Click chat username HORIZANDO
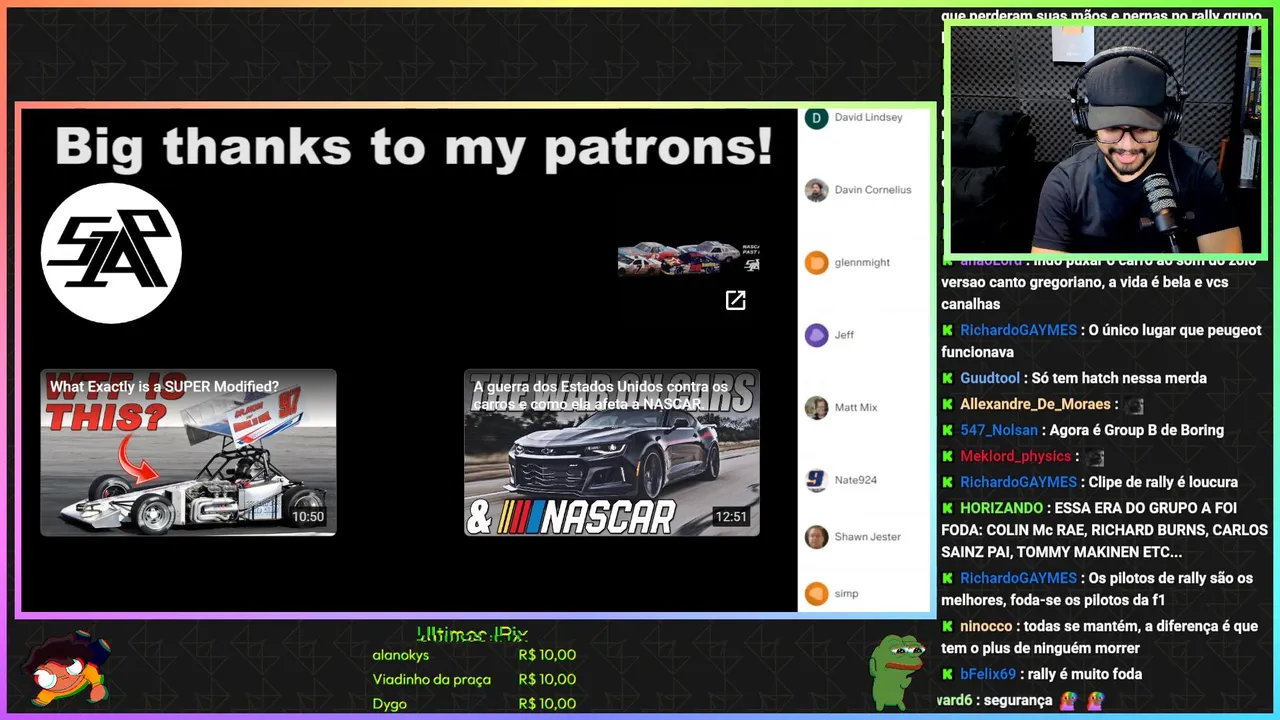This screenshot has height=720, width=1280. 1001,508
